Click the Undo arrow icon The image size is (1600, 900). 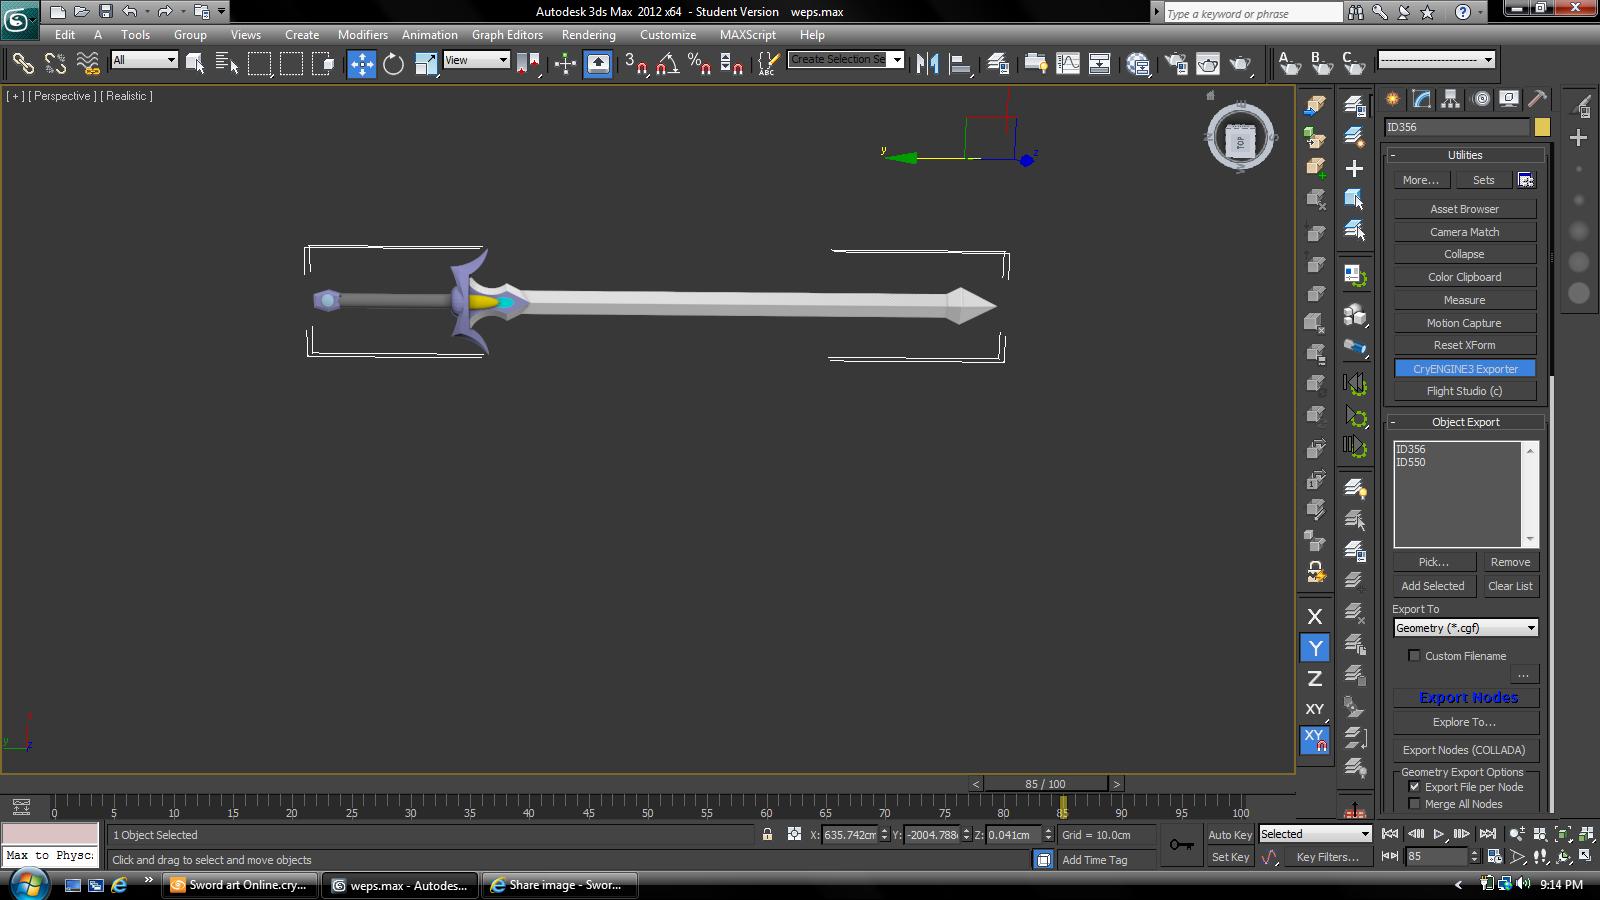pos(129,12)
